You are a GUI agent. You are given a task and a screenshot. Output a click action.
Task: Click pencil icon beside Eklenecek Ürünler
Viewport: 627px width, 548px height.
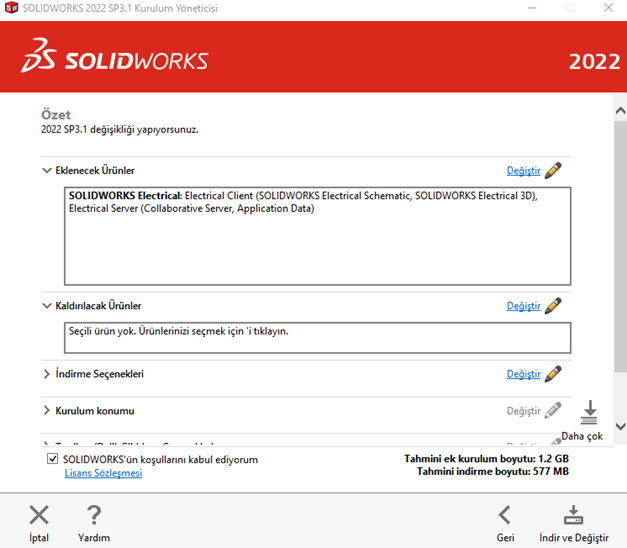[553, 170]
